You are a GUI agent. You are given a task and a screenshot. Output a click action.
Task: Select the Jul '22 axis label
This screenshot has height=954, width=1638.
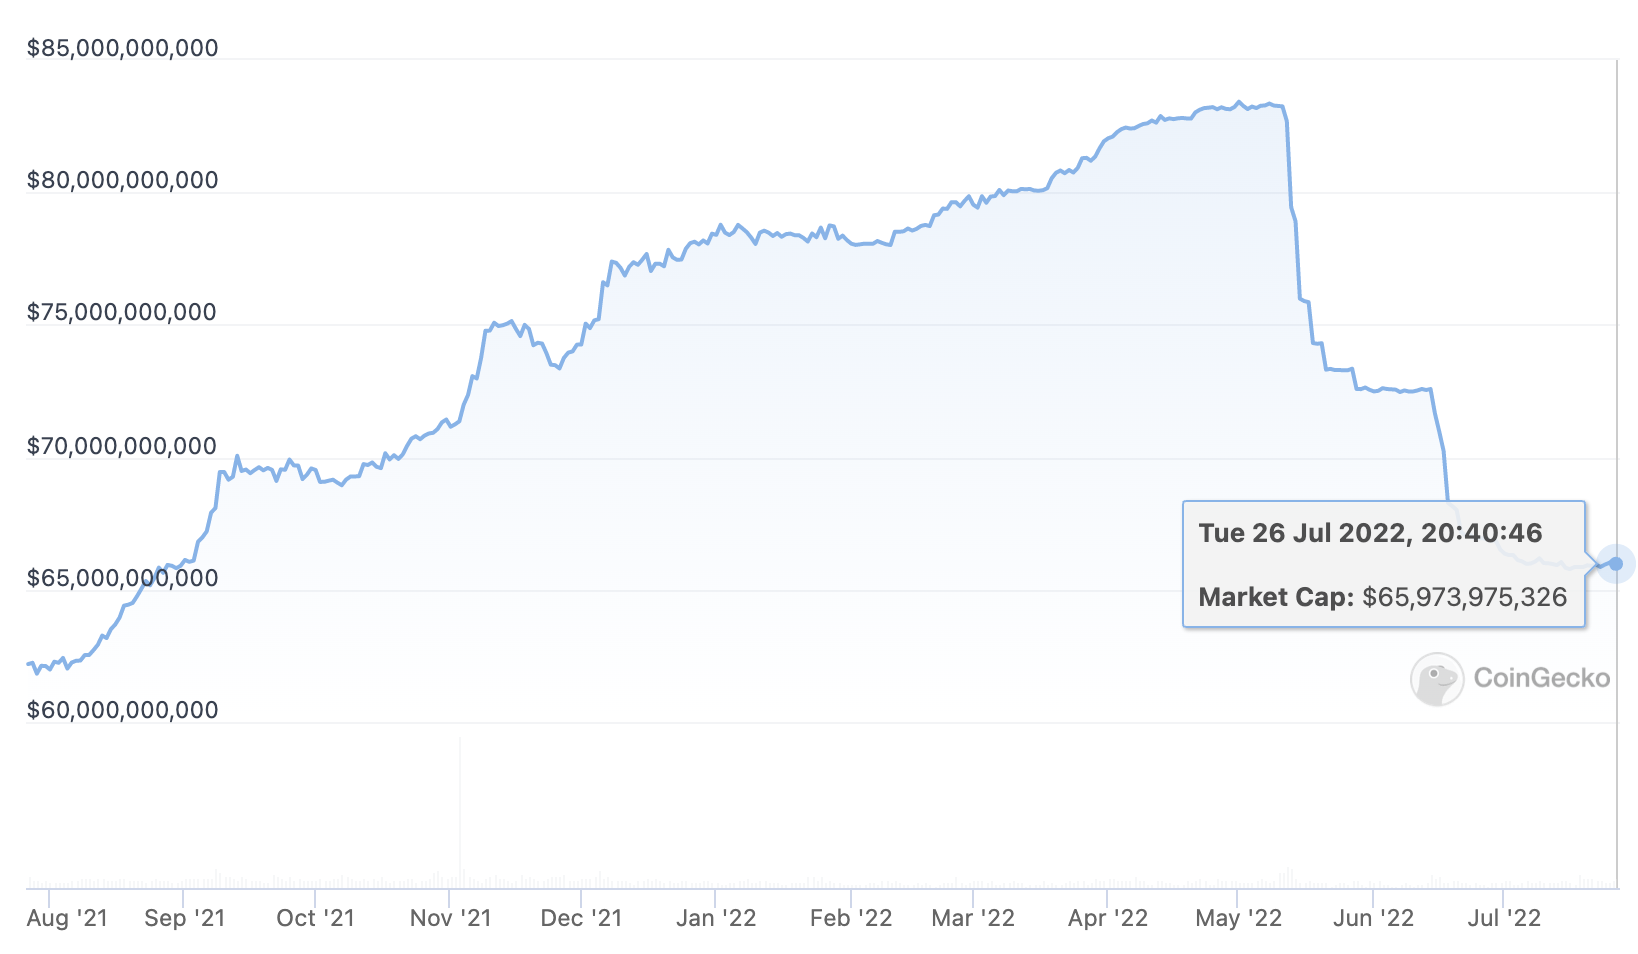(1504, 918)
